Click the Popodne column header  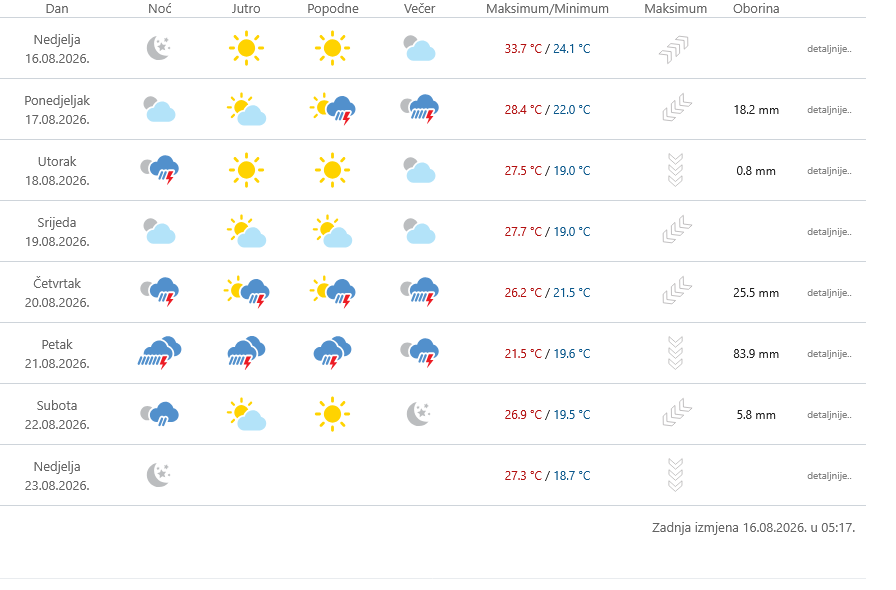point(333,9)
